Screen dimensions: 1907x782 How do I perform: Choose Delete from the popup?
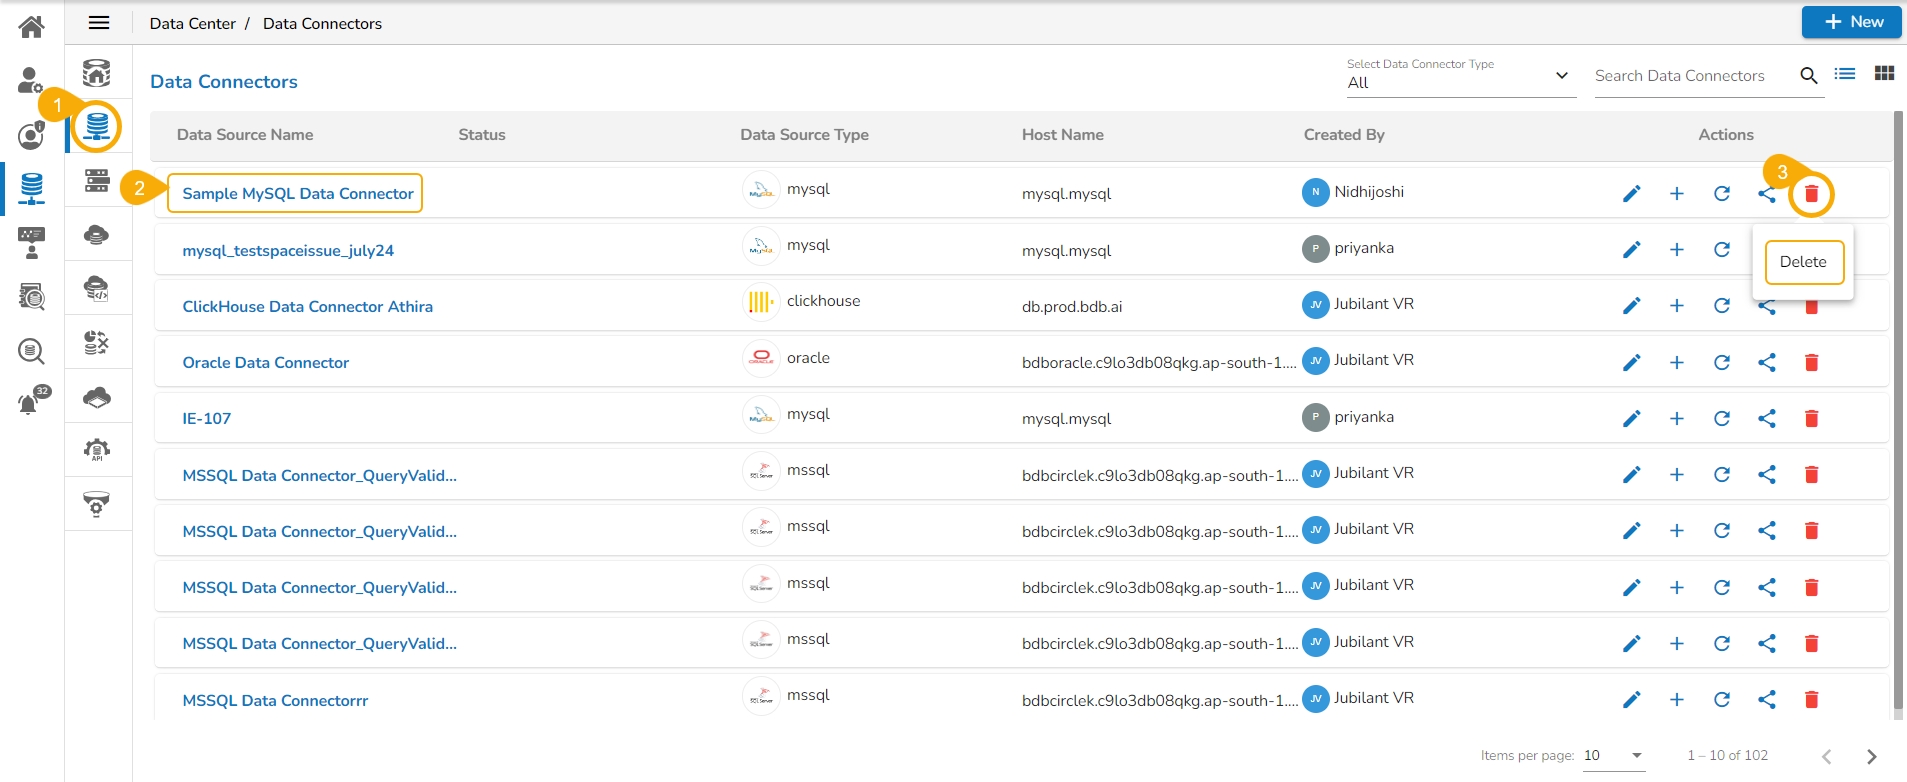(x=1803, y=262)
